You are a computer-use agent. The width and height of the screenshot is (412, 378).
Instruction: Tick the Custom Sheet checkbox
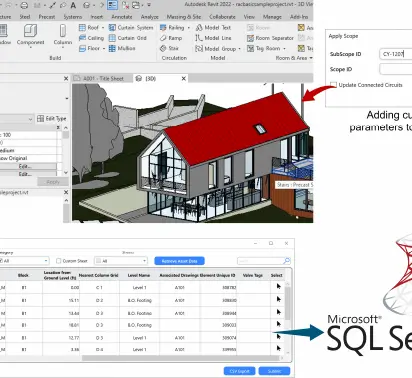tap(59, 261)
